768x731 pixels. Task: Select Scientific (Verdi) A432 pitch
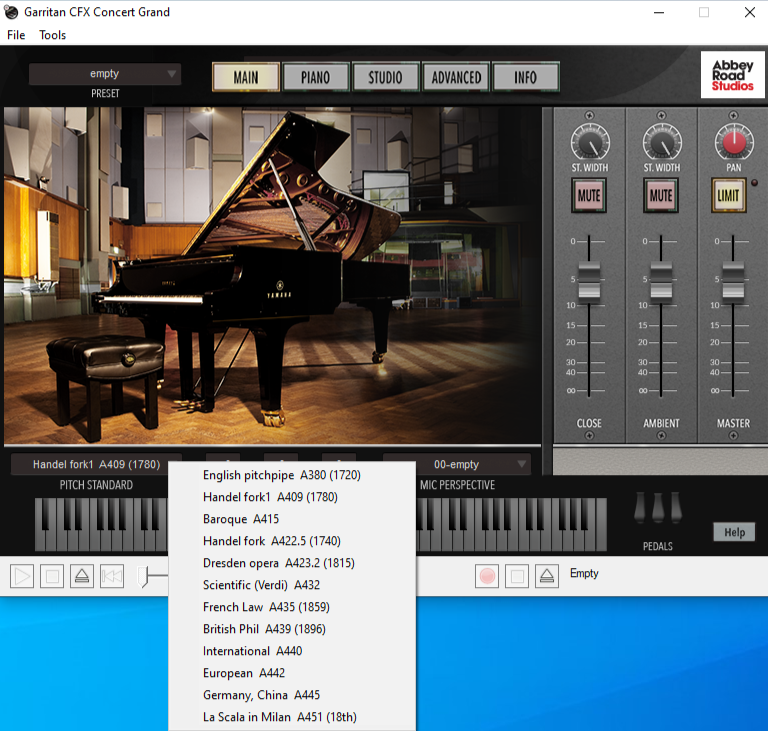pos(292,585)
